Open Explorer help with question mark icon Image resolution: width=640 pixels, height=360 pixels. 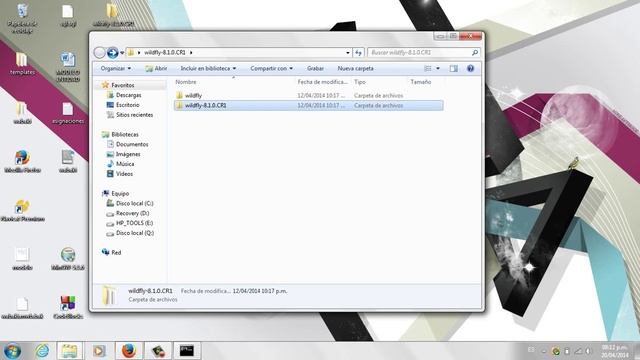coord(470,69)
